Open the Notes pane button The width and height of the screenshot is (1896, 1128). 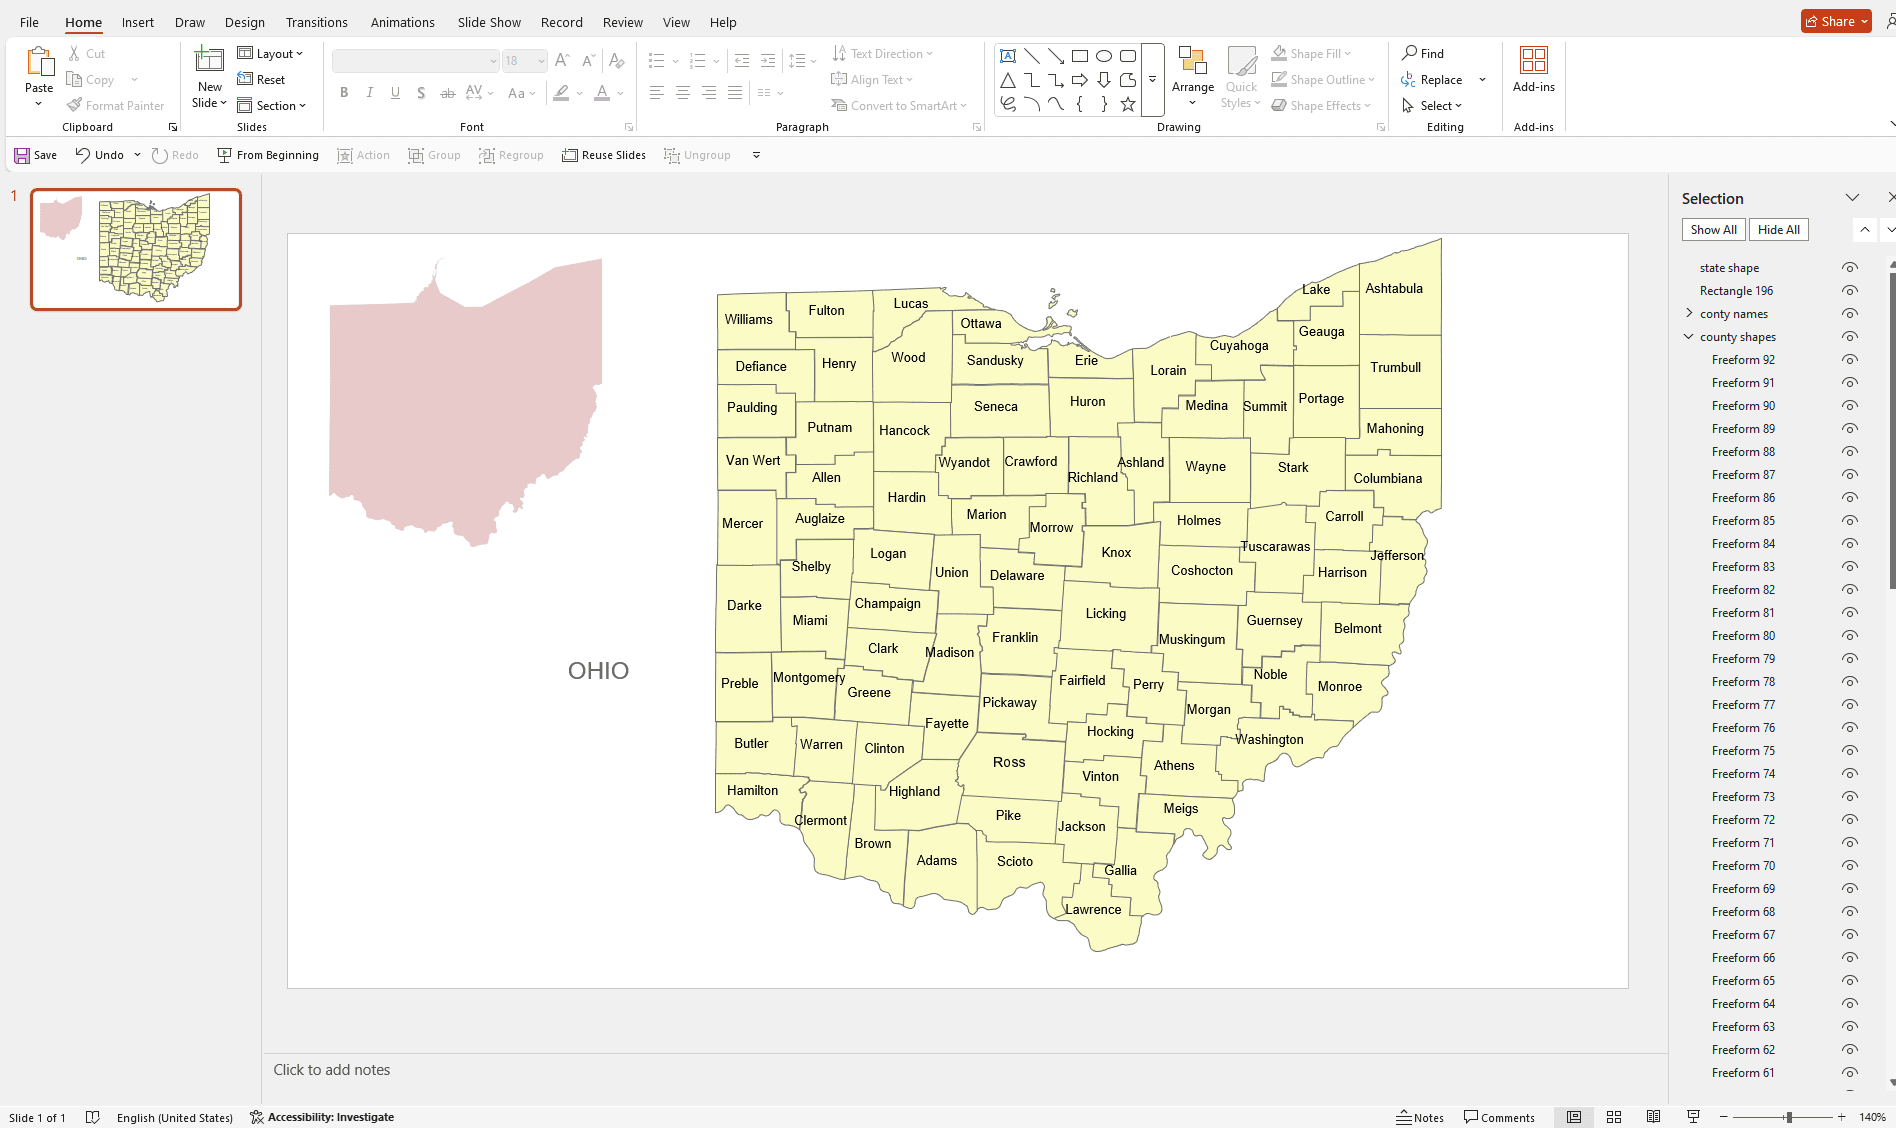[x=1420, y=1117]
